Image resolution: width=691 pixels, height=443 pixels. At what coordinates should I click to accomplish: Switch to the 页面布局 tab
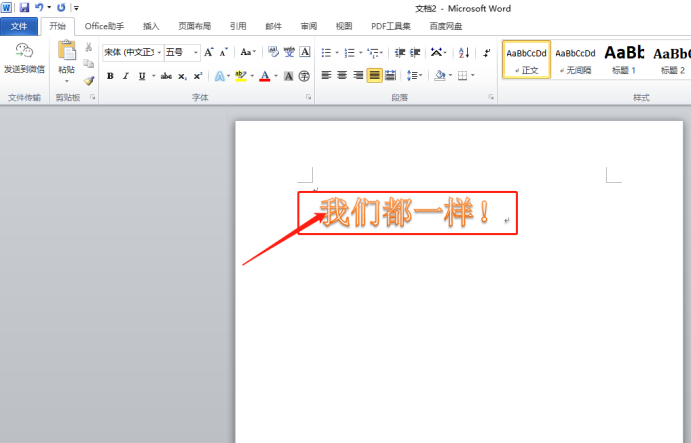[194, 26]
